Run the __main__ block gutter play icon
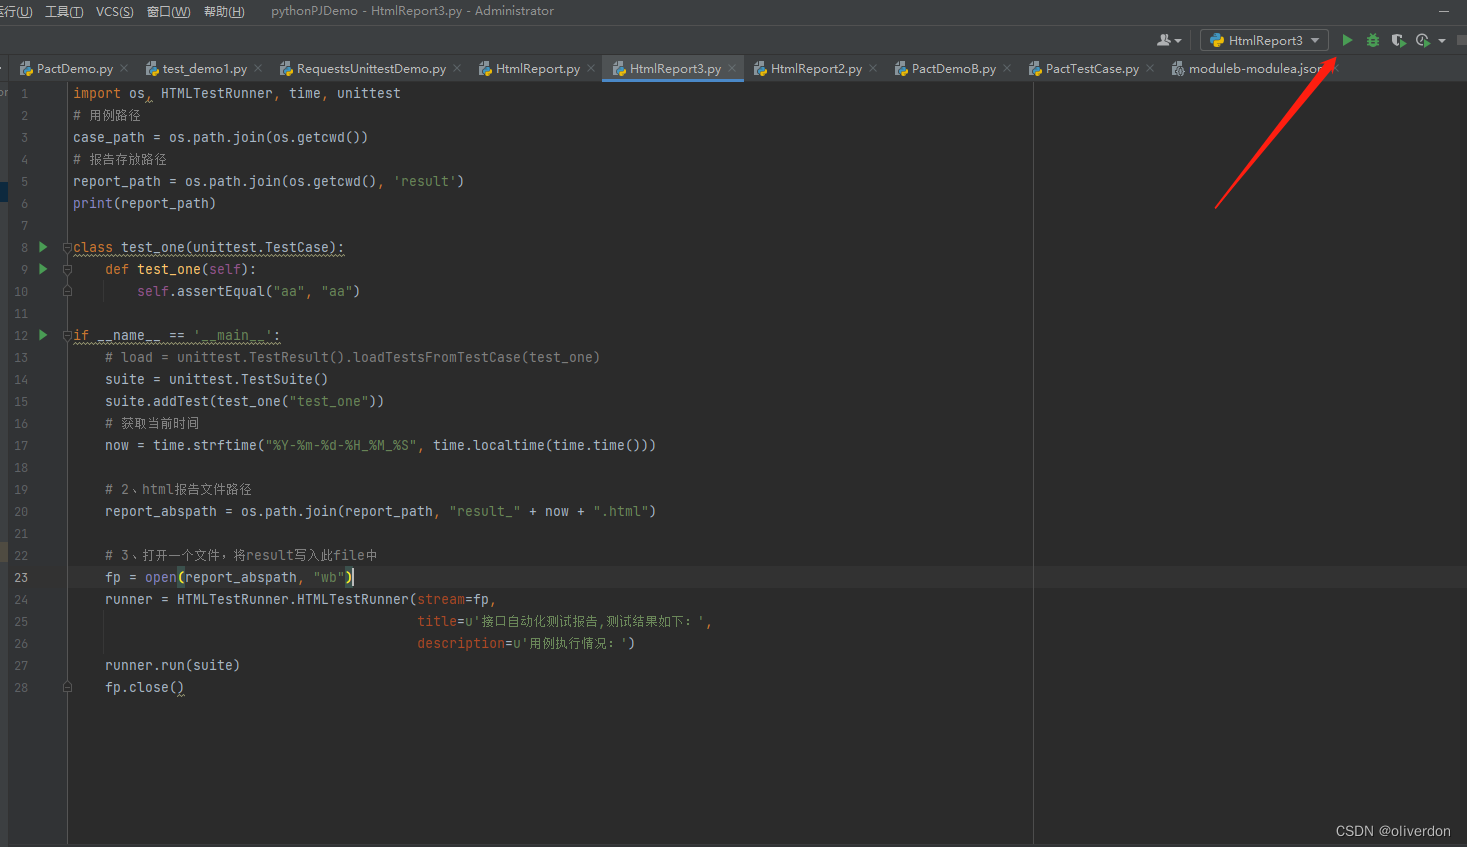 42,335
